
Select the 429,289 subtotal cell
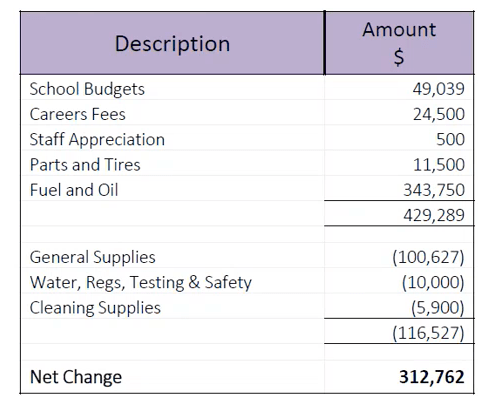tap(399, 215)
